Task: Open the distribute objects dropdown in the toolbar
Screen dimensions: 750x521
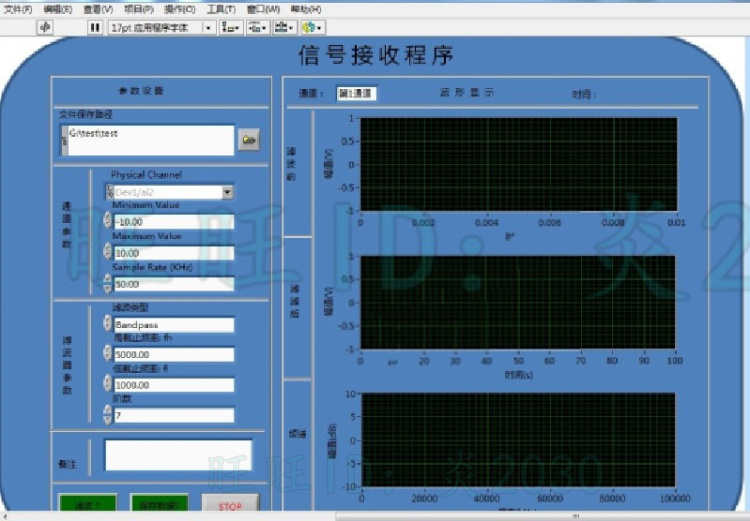Action: (257, 28)
